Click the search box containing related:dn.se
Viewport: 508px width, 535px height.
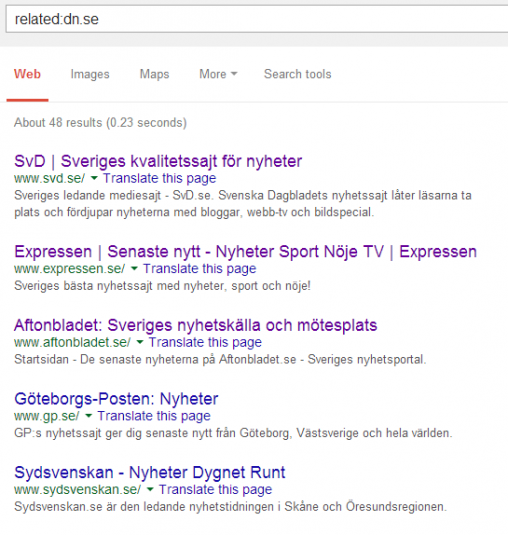[257, 19]
